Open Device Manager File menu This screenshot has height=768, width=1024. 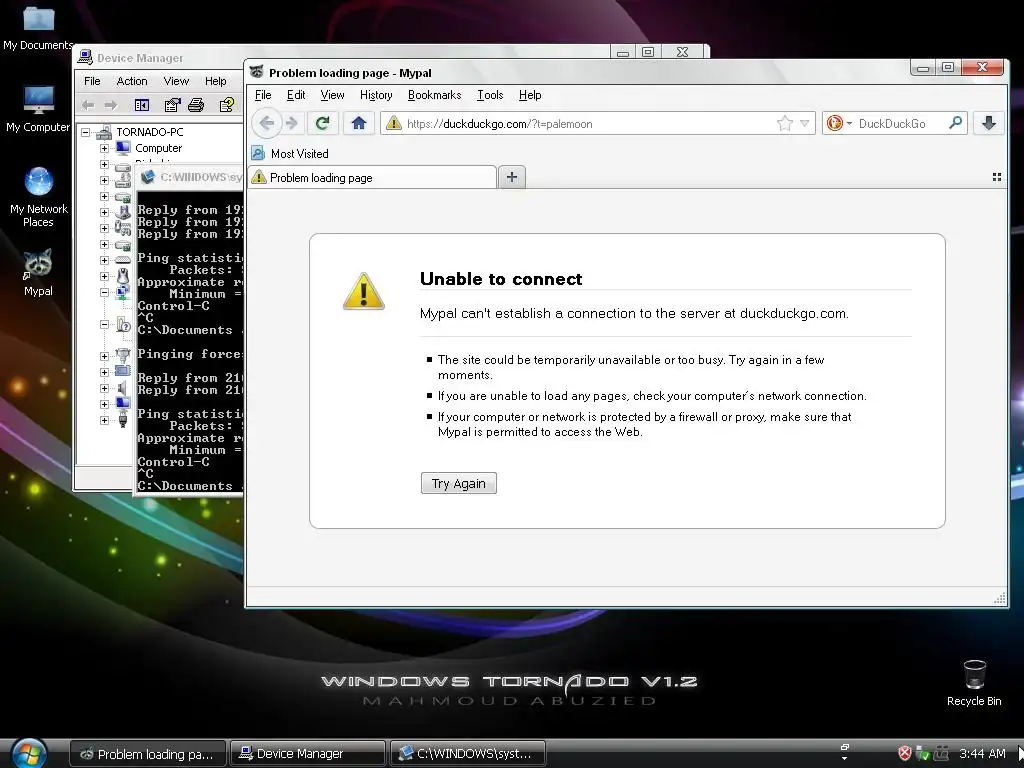click(x=92, y=81)
